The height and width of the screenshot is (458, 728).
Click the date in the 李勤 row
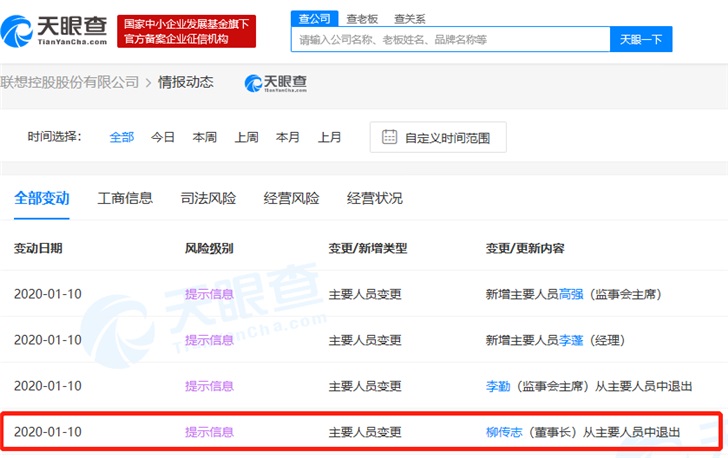pyautogui.click(x=48, y=386)
